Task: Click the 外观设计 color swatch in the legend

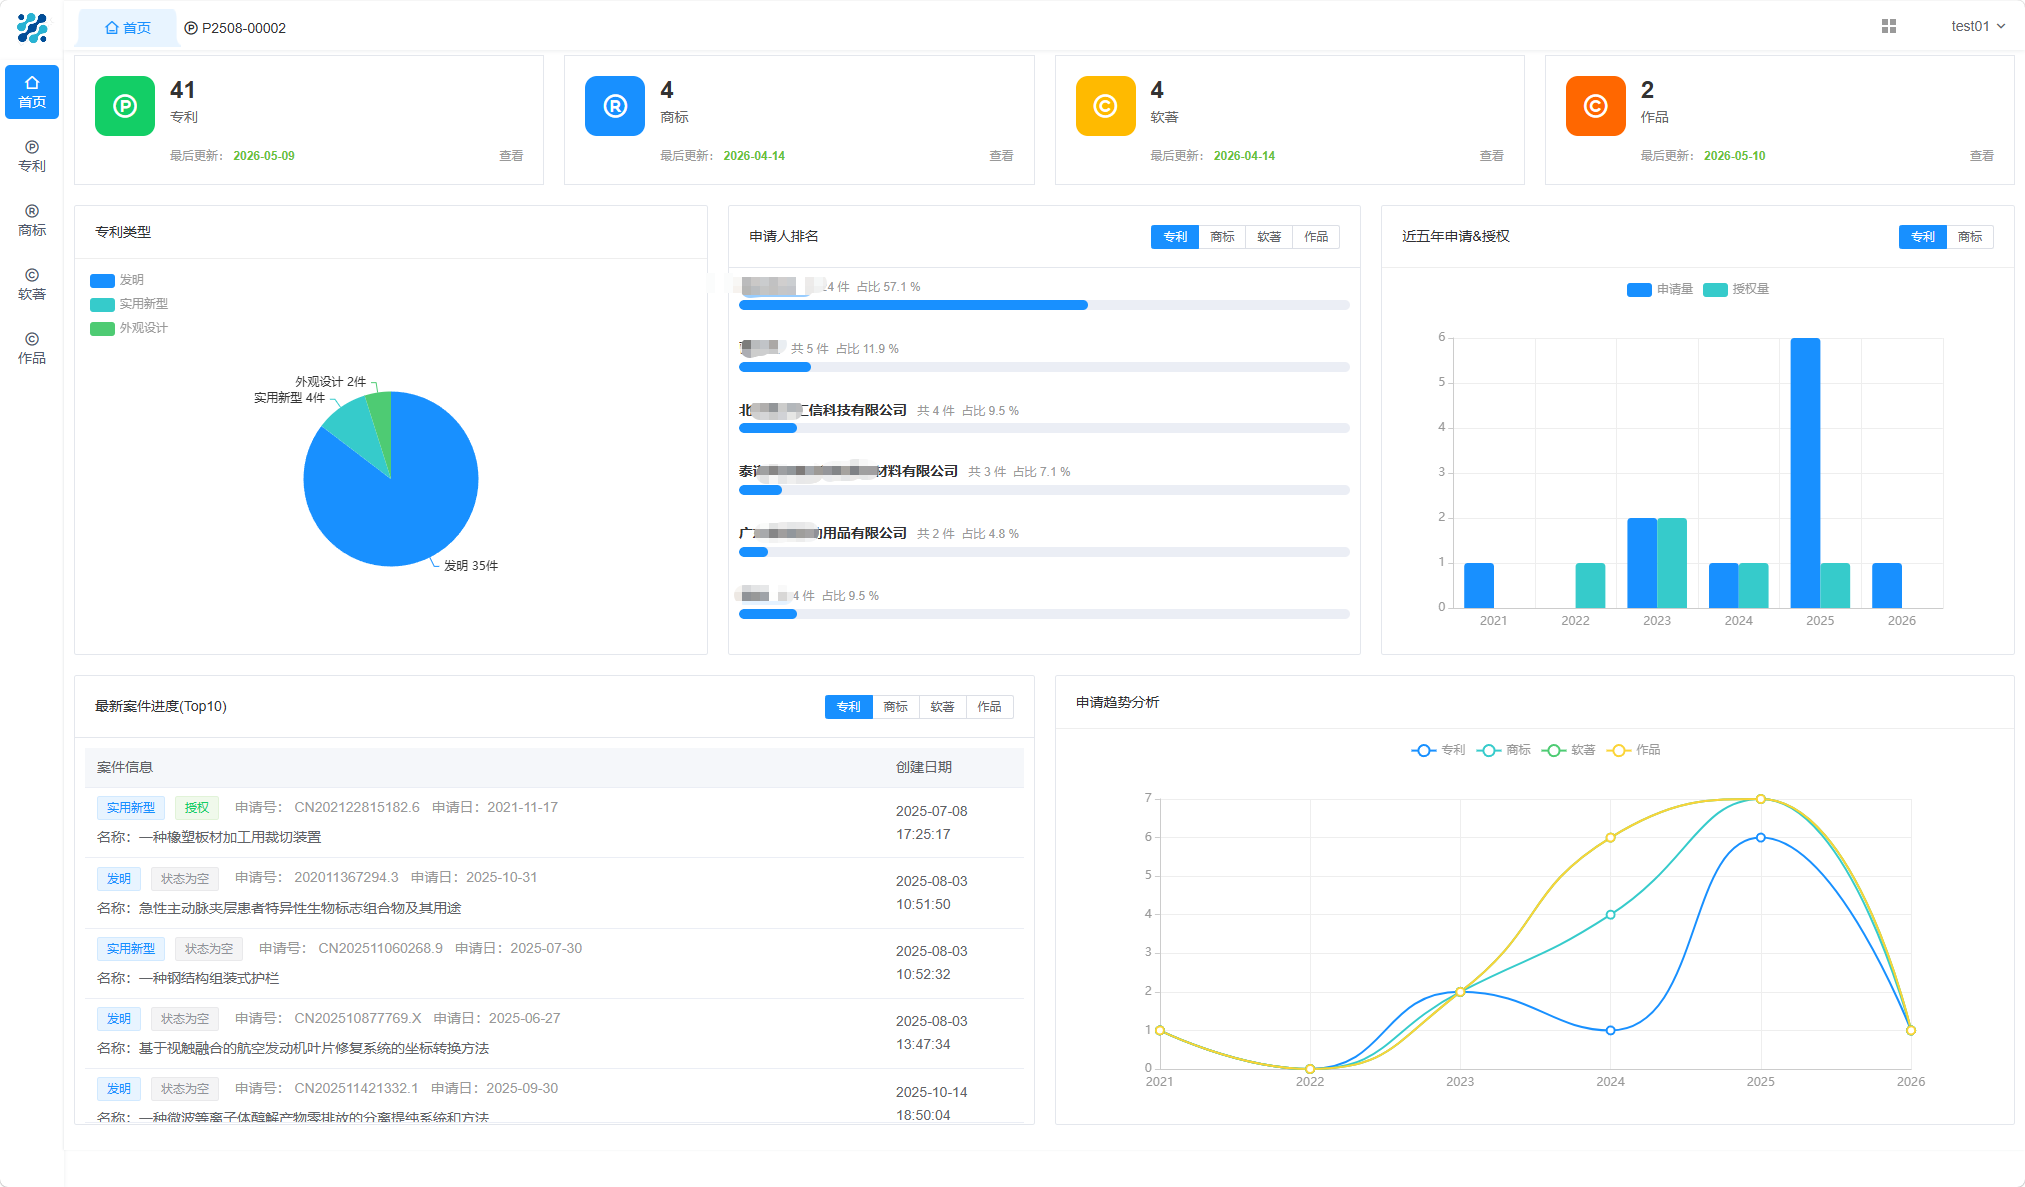Action: 102,328
